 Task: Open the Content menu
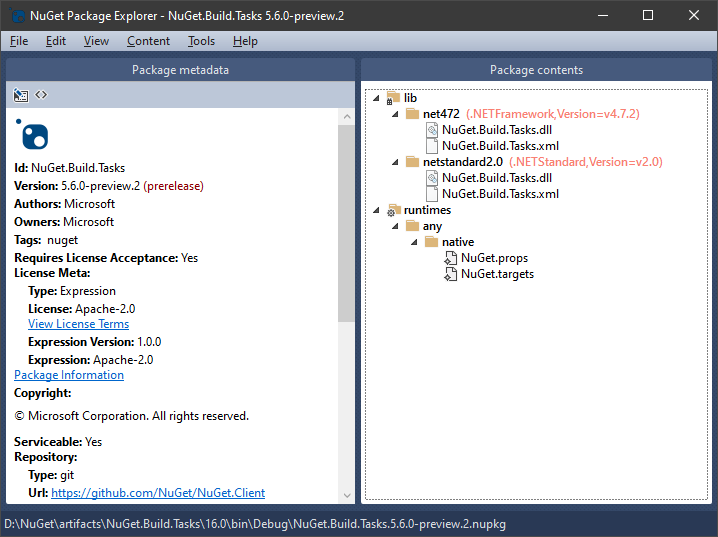(x=148, y=41)
